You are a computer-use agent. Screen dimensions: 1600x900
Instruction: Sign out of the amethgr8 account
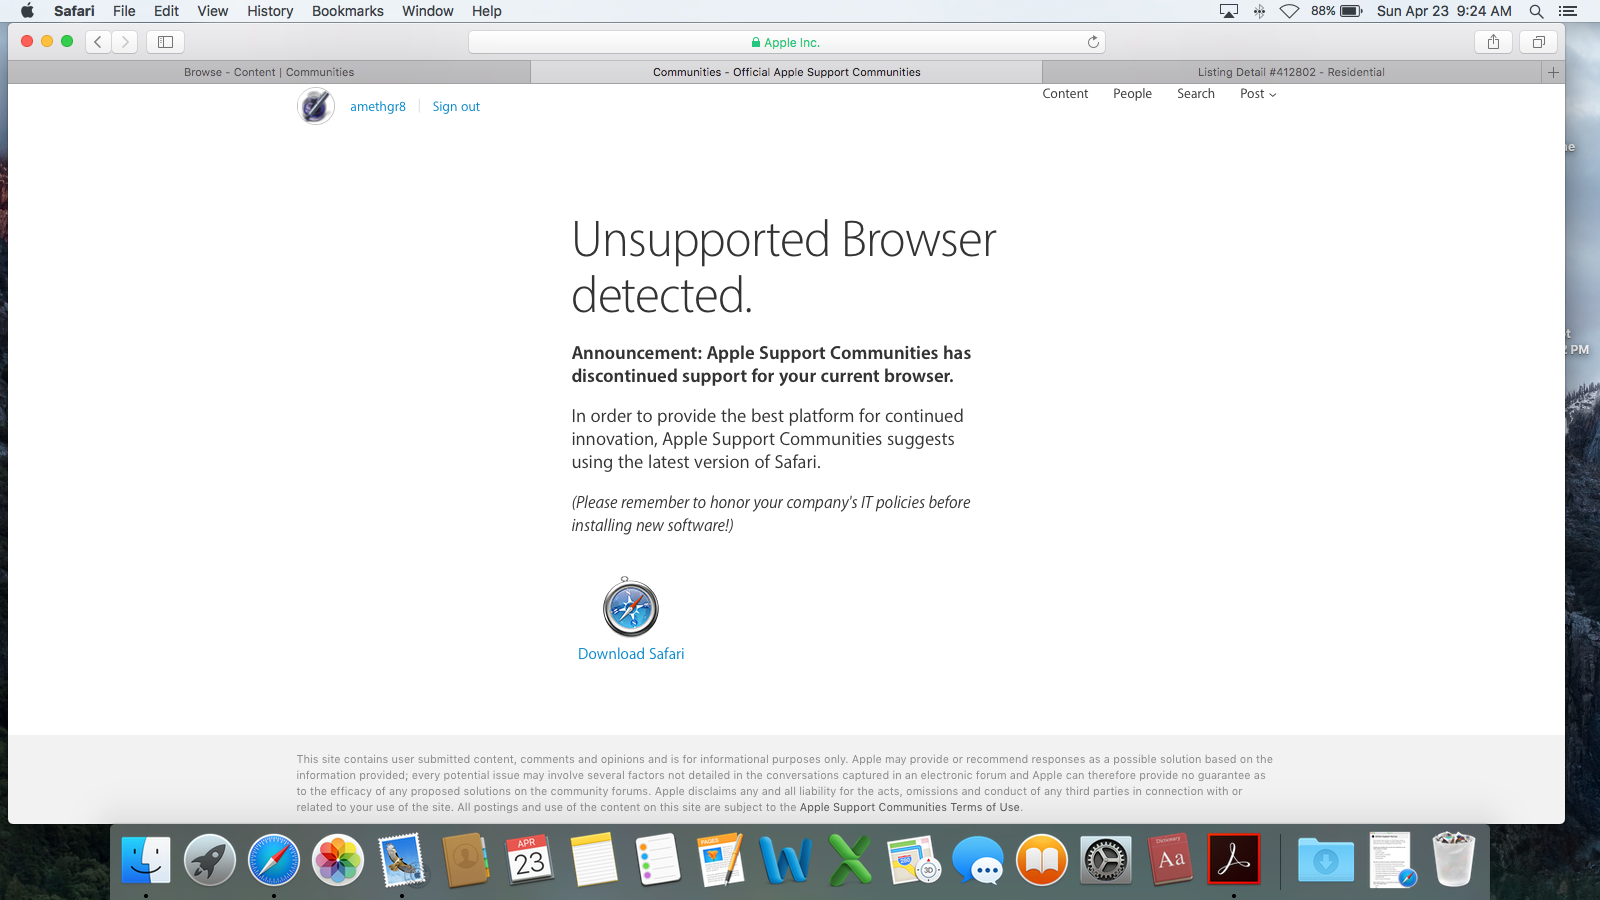455,106
